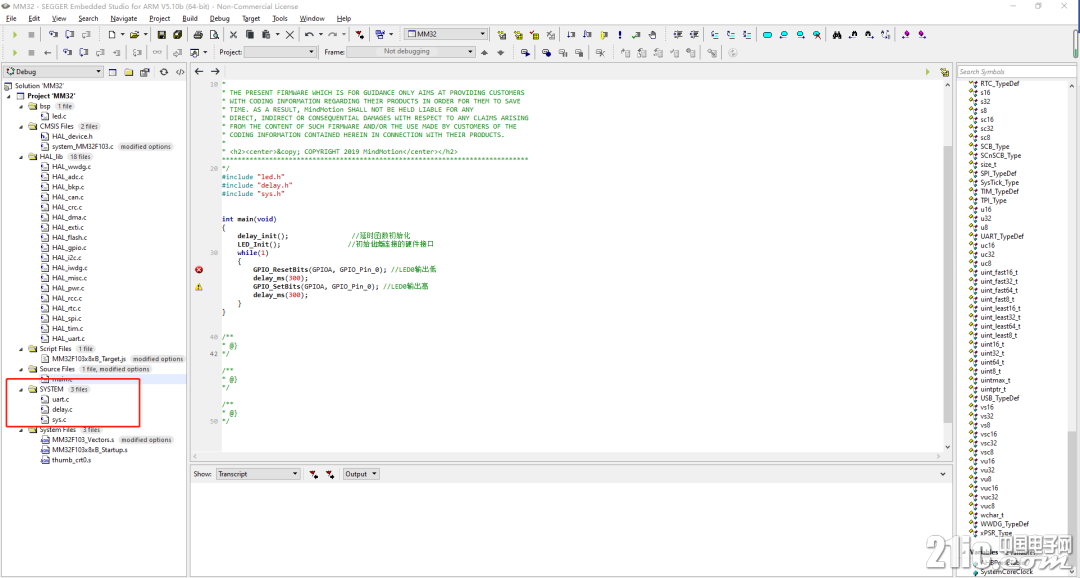This screenshot has width=1080, height=578.
Task: Redo the last undone edit
Action: tap(333, 34)
